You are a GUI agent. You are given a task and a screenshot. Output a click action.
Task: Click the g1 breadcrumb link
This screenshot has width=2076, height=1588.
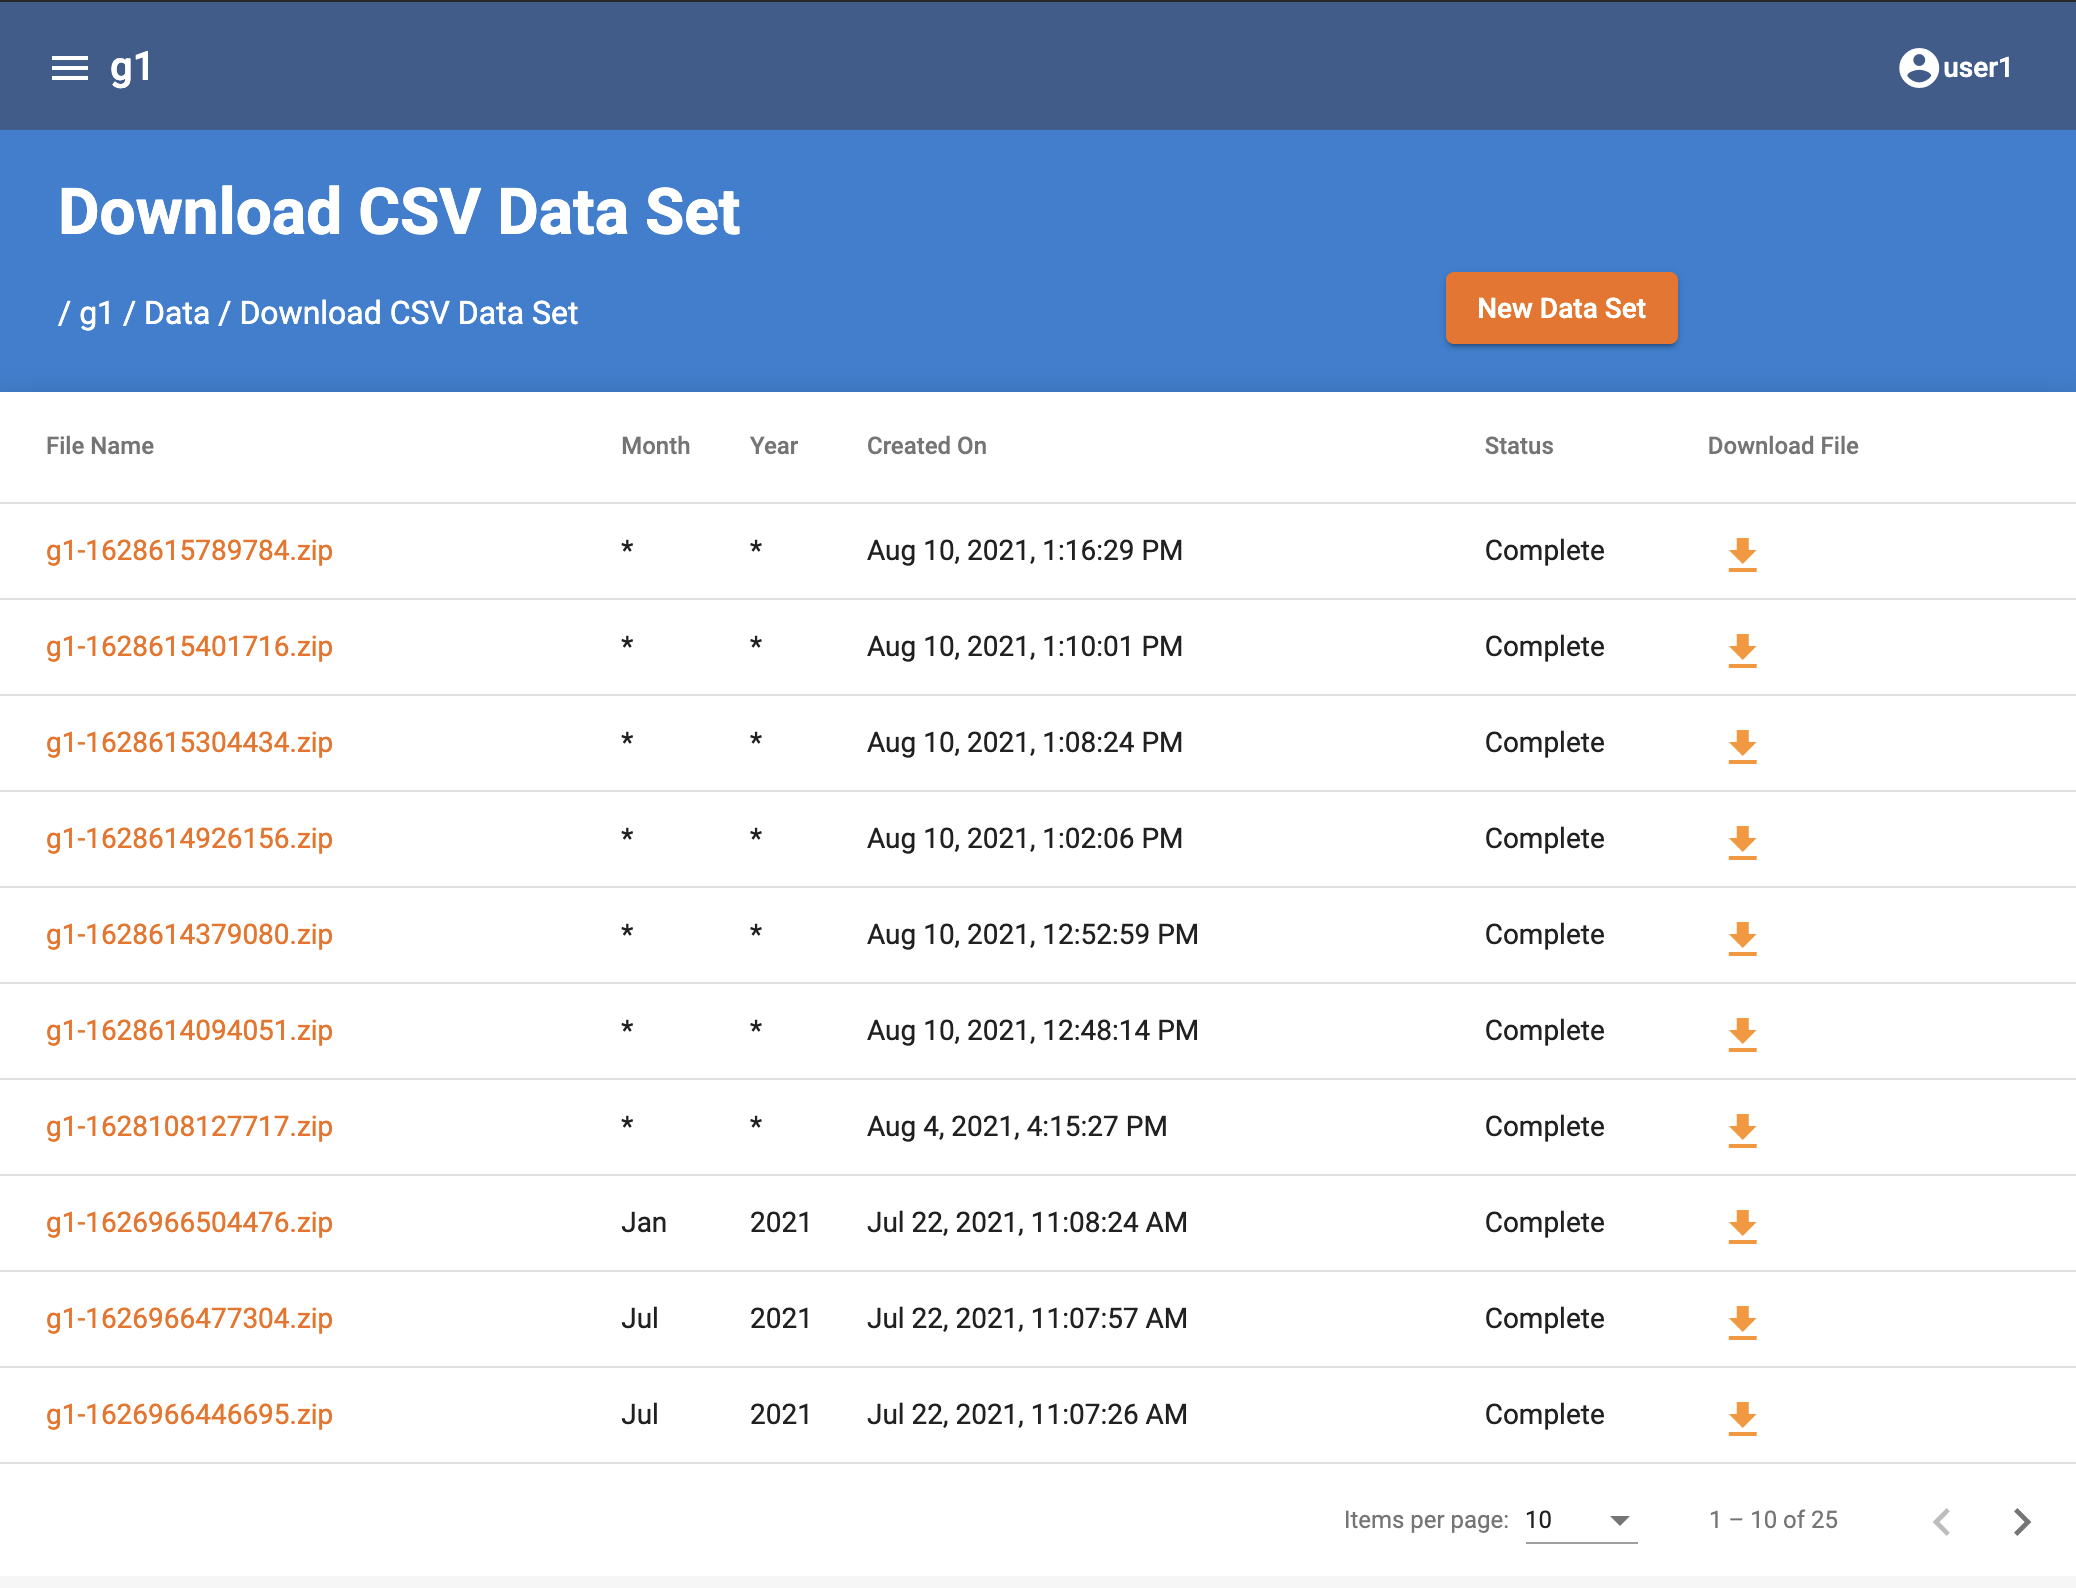click(95, 312)
